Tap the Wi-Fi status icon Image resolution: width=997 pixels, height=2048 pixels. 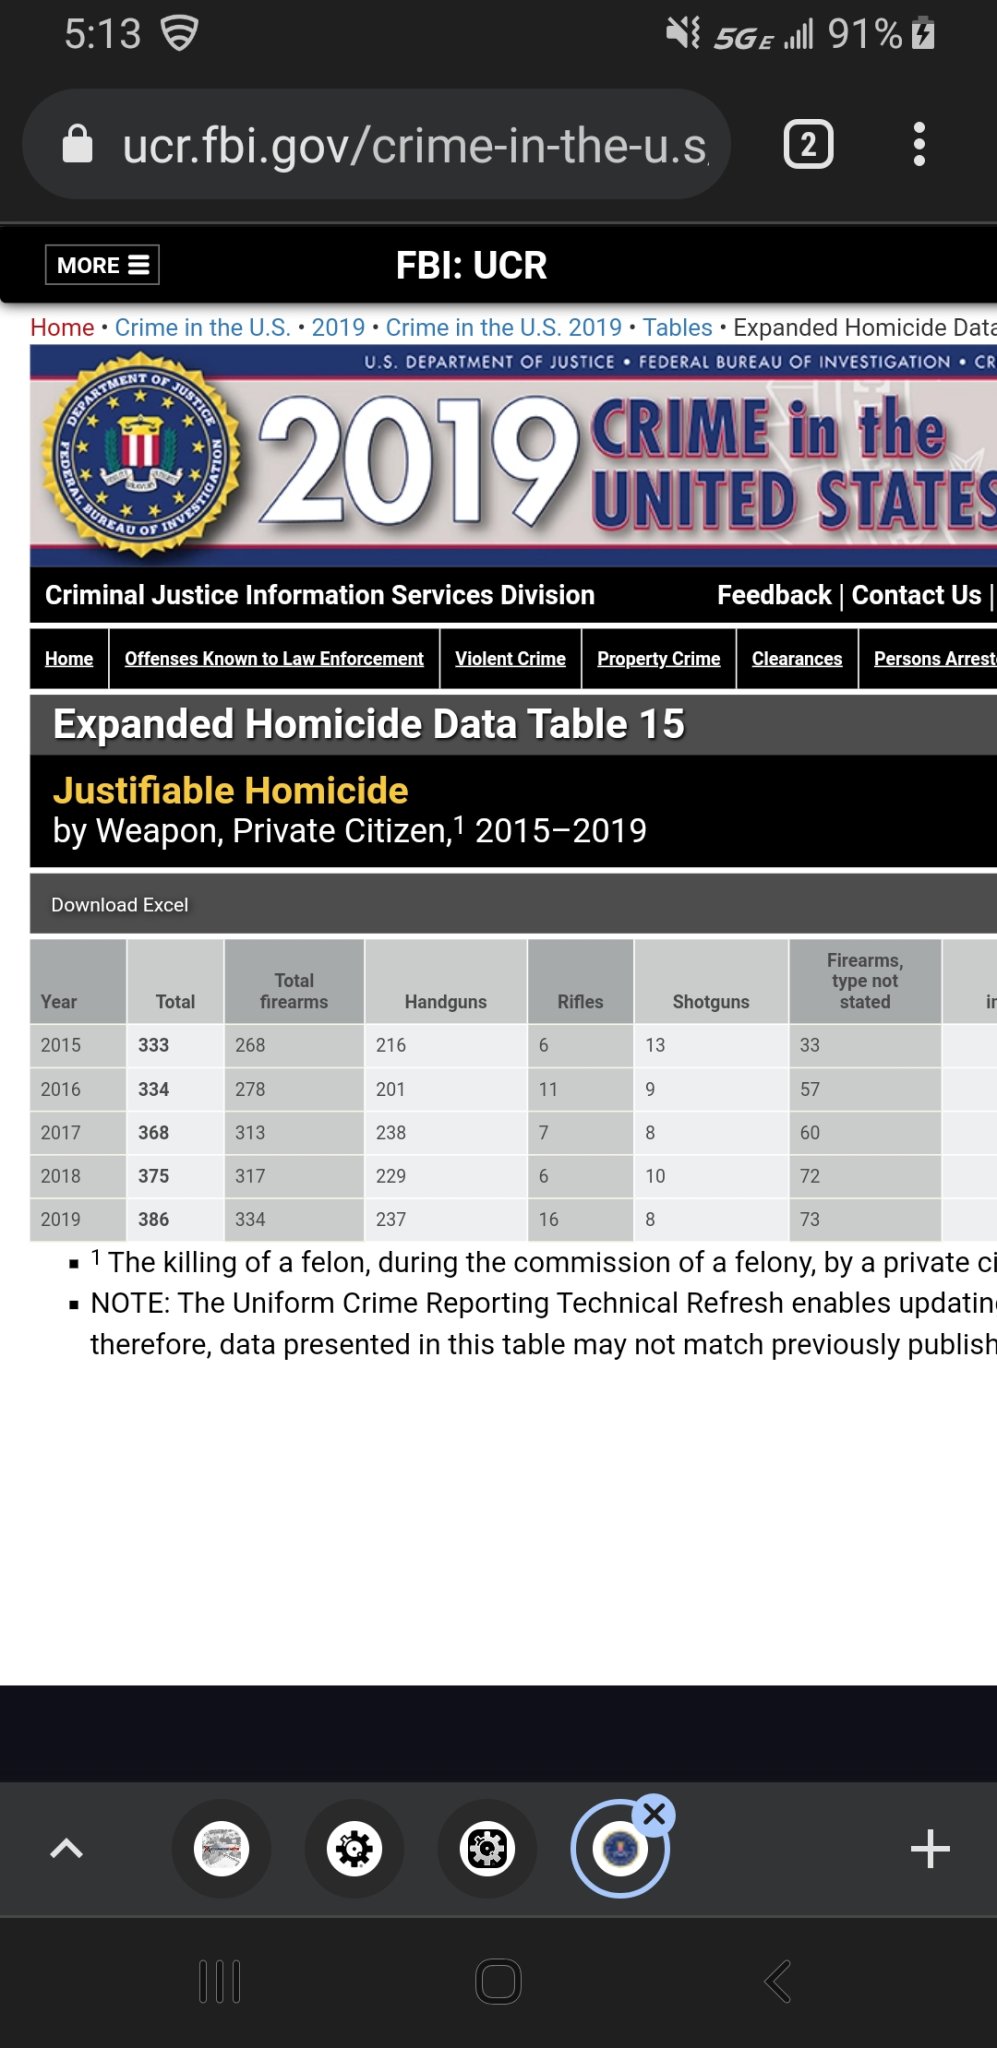[180, 34]
